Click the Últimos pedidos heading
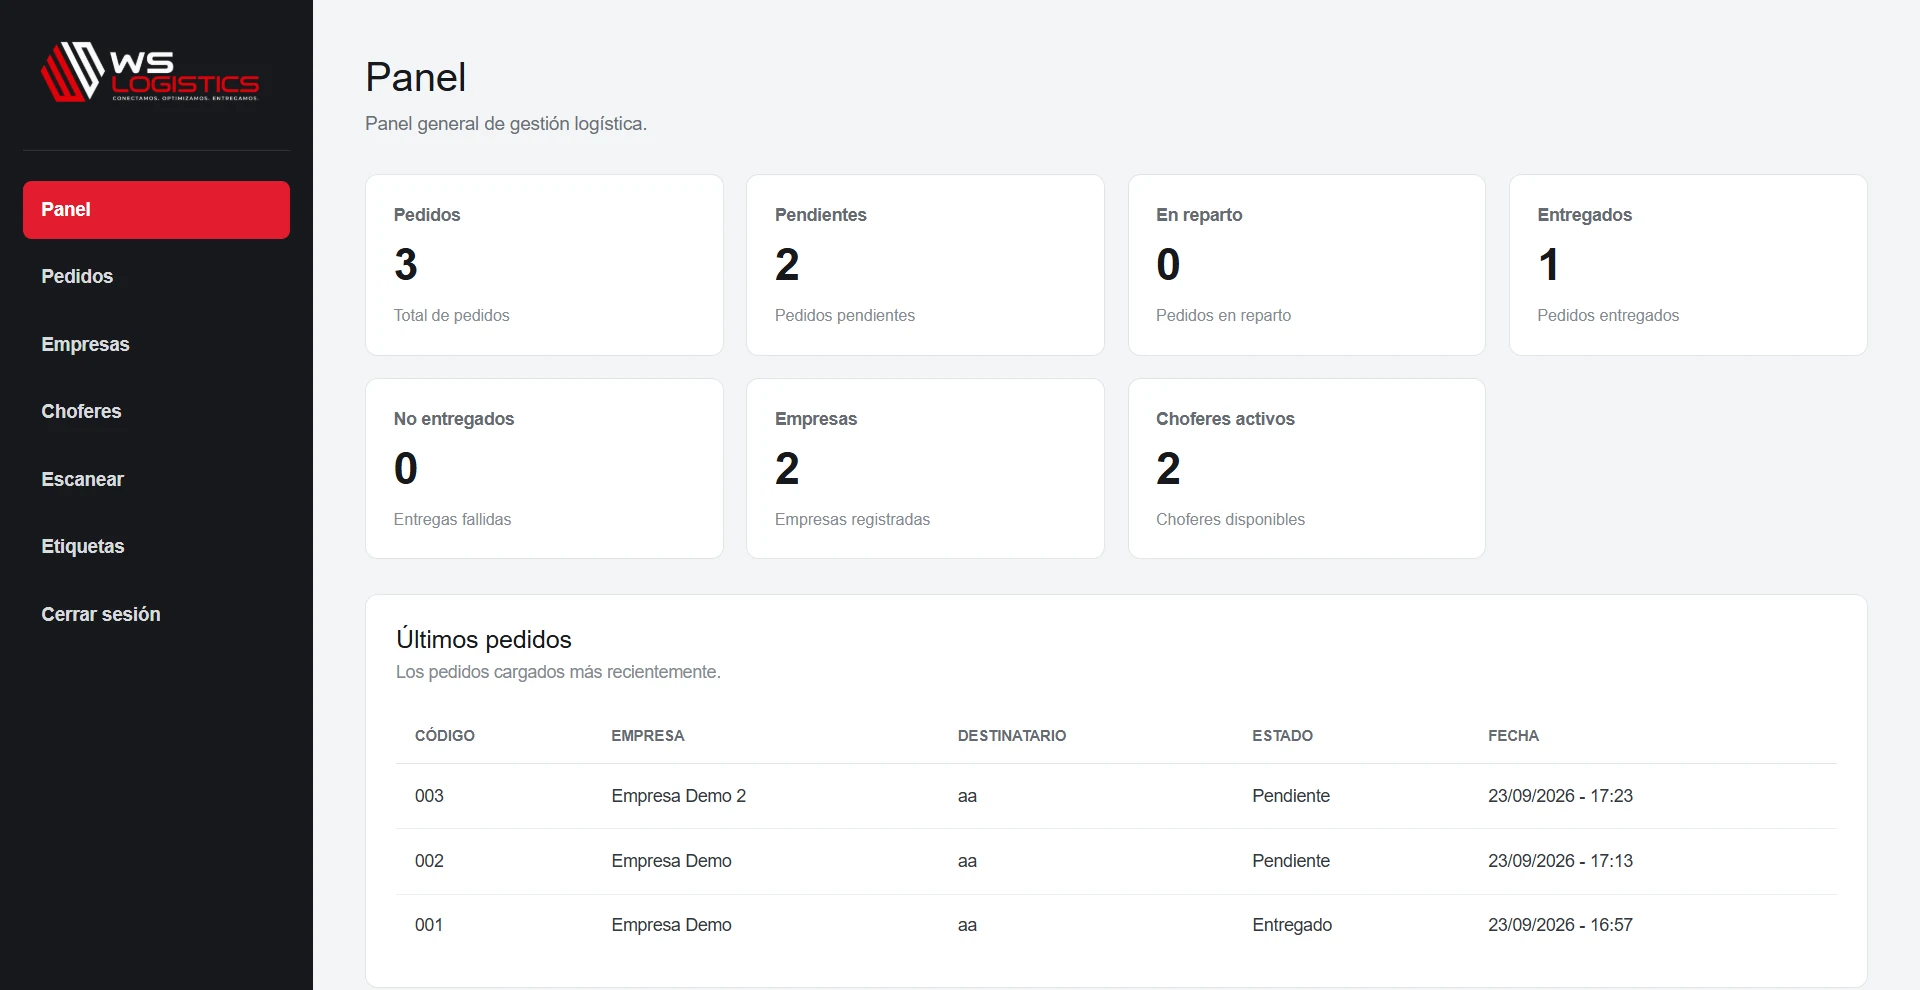 pyautogui.click(x=484, y=639)
